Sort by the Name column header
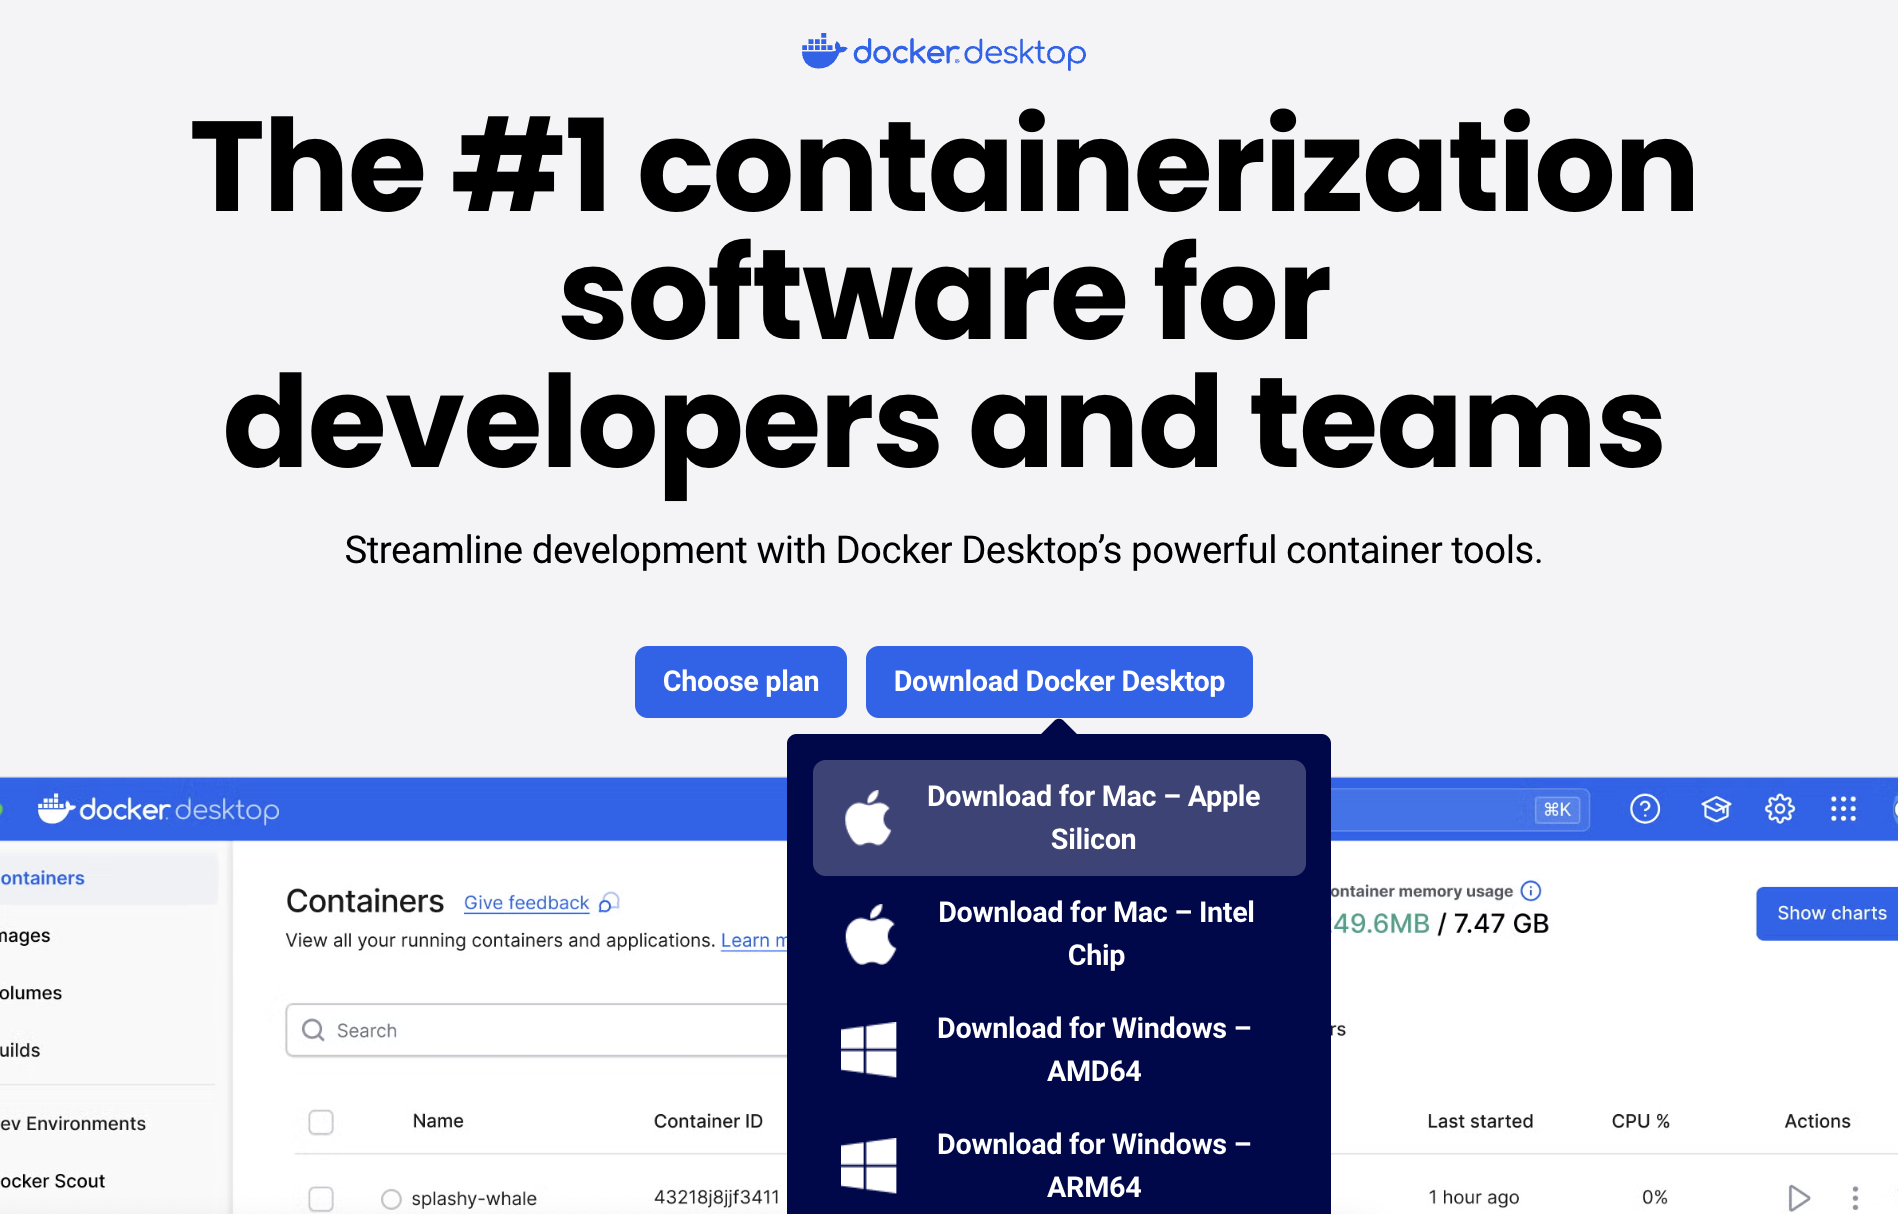This screenshot has width=1898, height=1214. point(438,1121)
